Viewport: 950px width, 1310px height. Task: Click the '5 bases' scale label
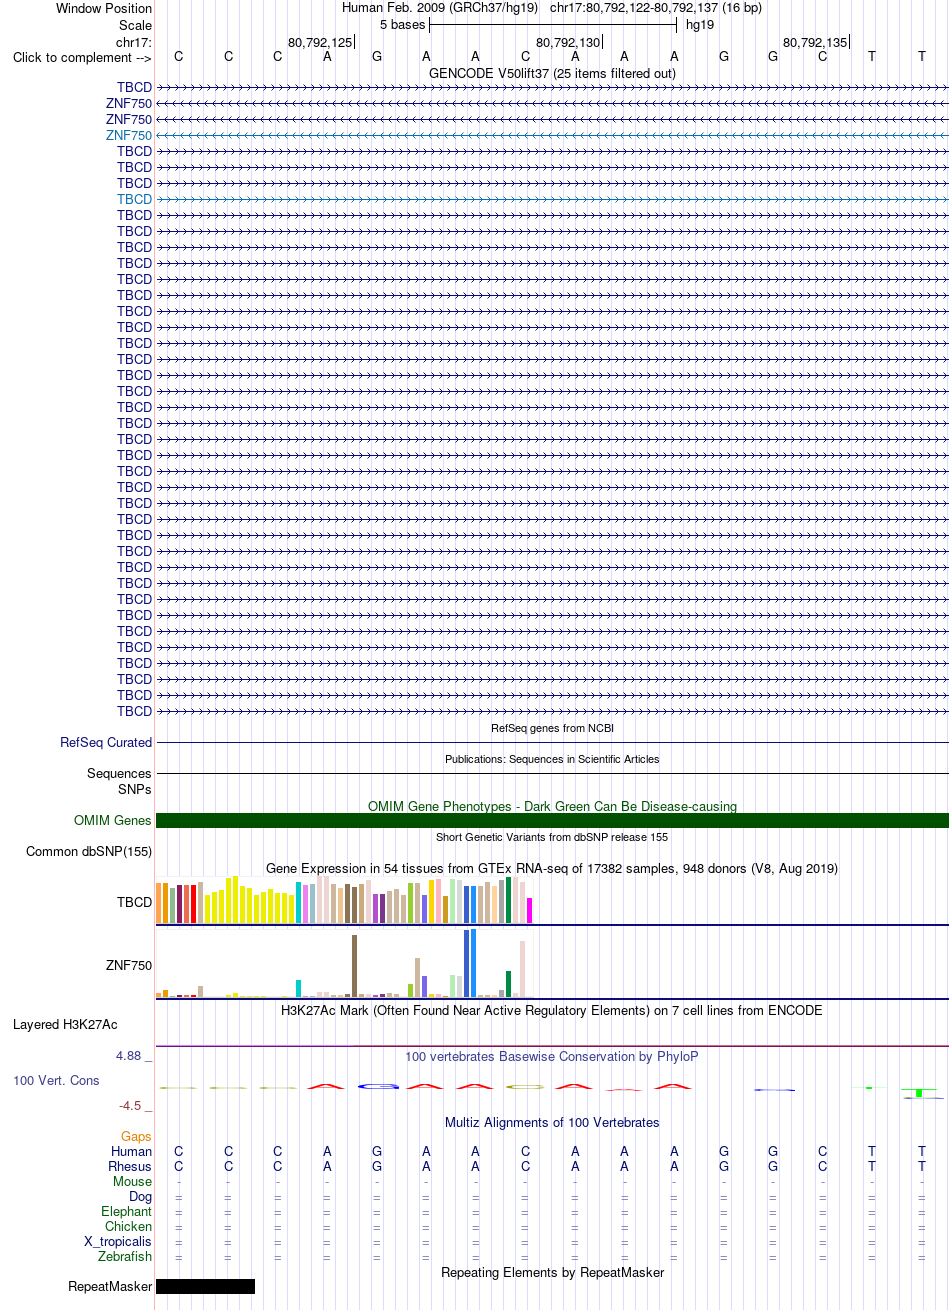click(401, 24)
